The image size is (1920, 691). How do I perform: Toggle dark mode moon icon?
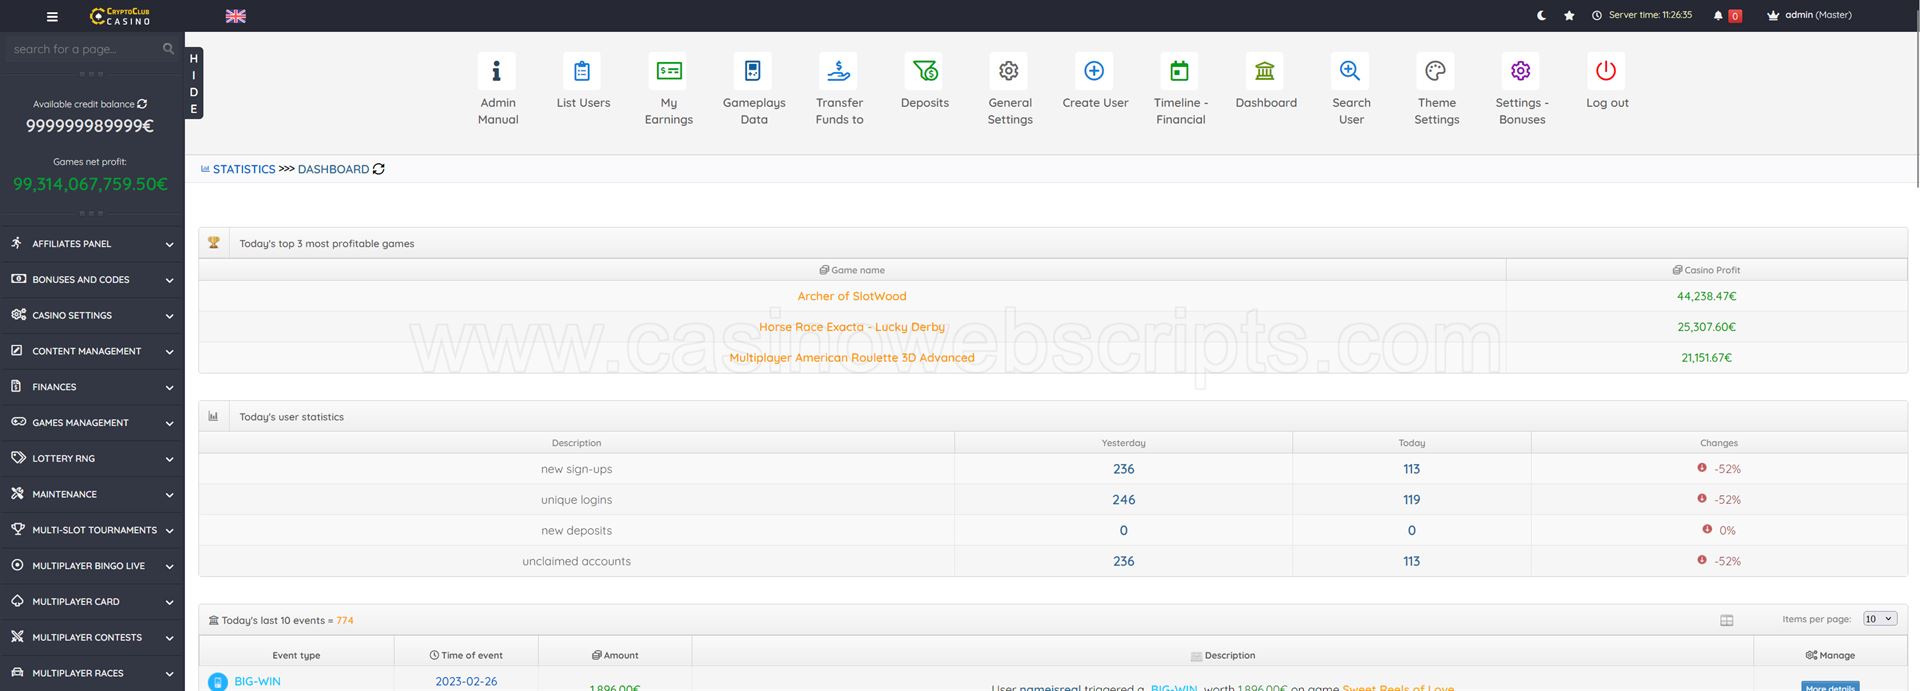click(x=1541, y=15)
